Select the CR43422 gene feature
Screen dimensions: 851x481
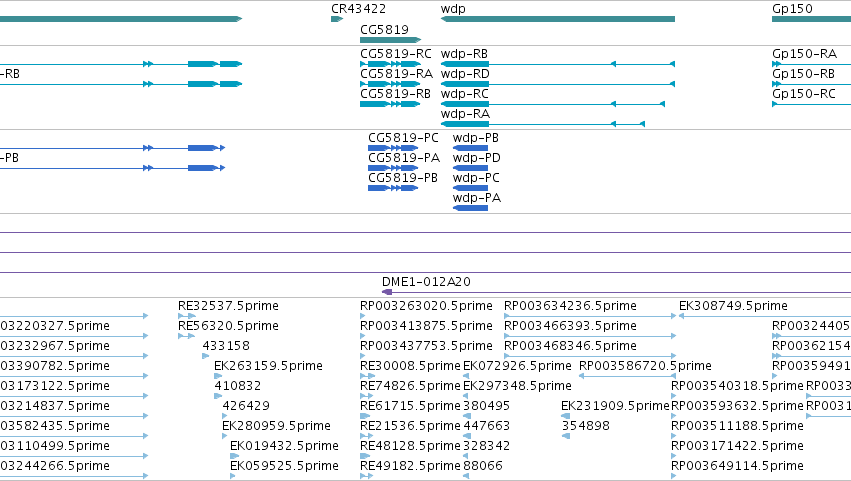tap(337, 19)
